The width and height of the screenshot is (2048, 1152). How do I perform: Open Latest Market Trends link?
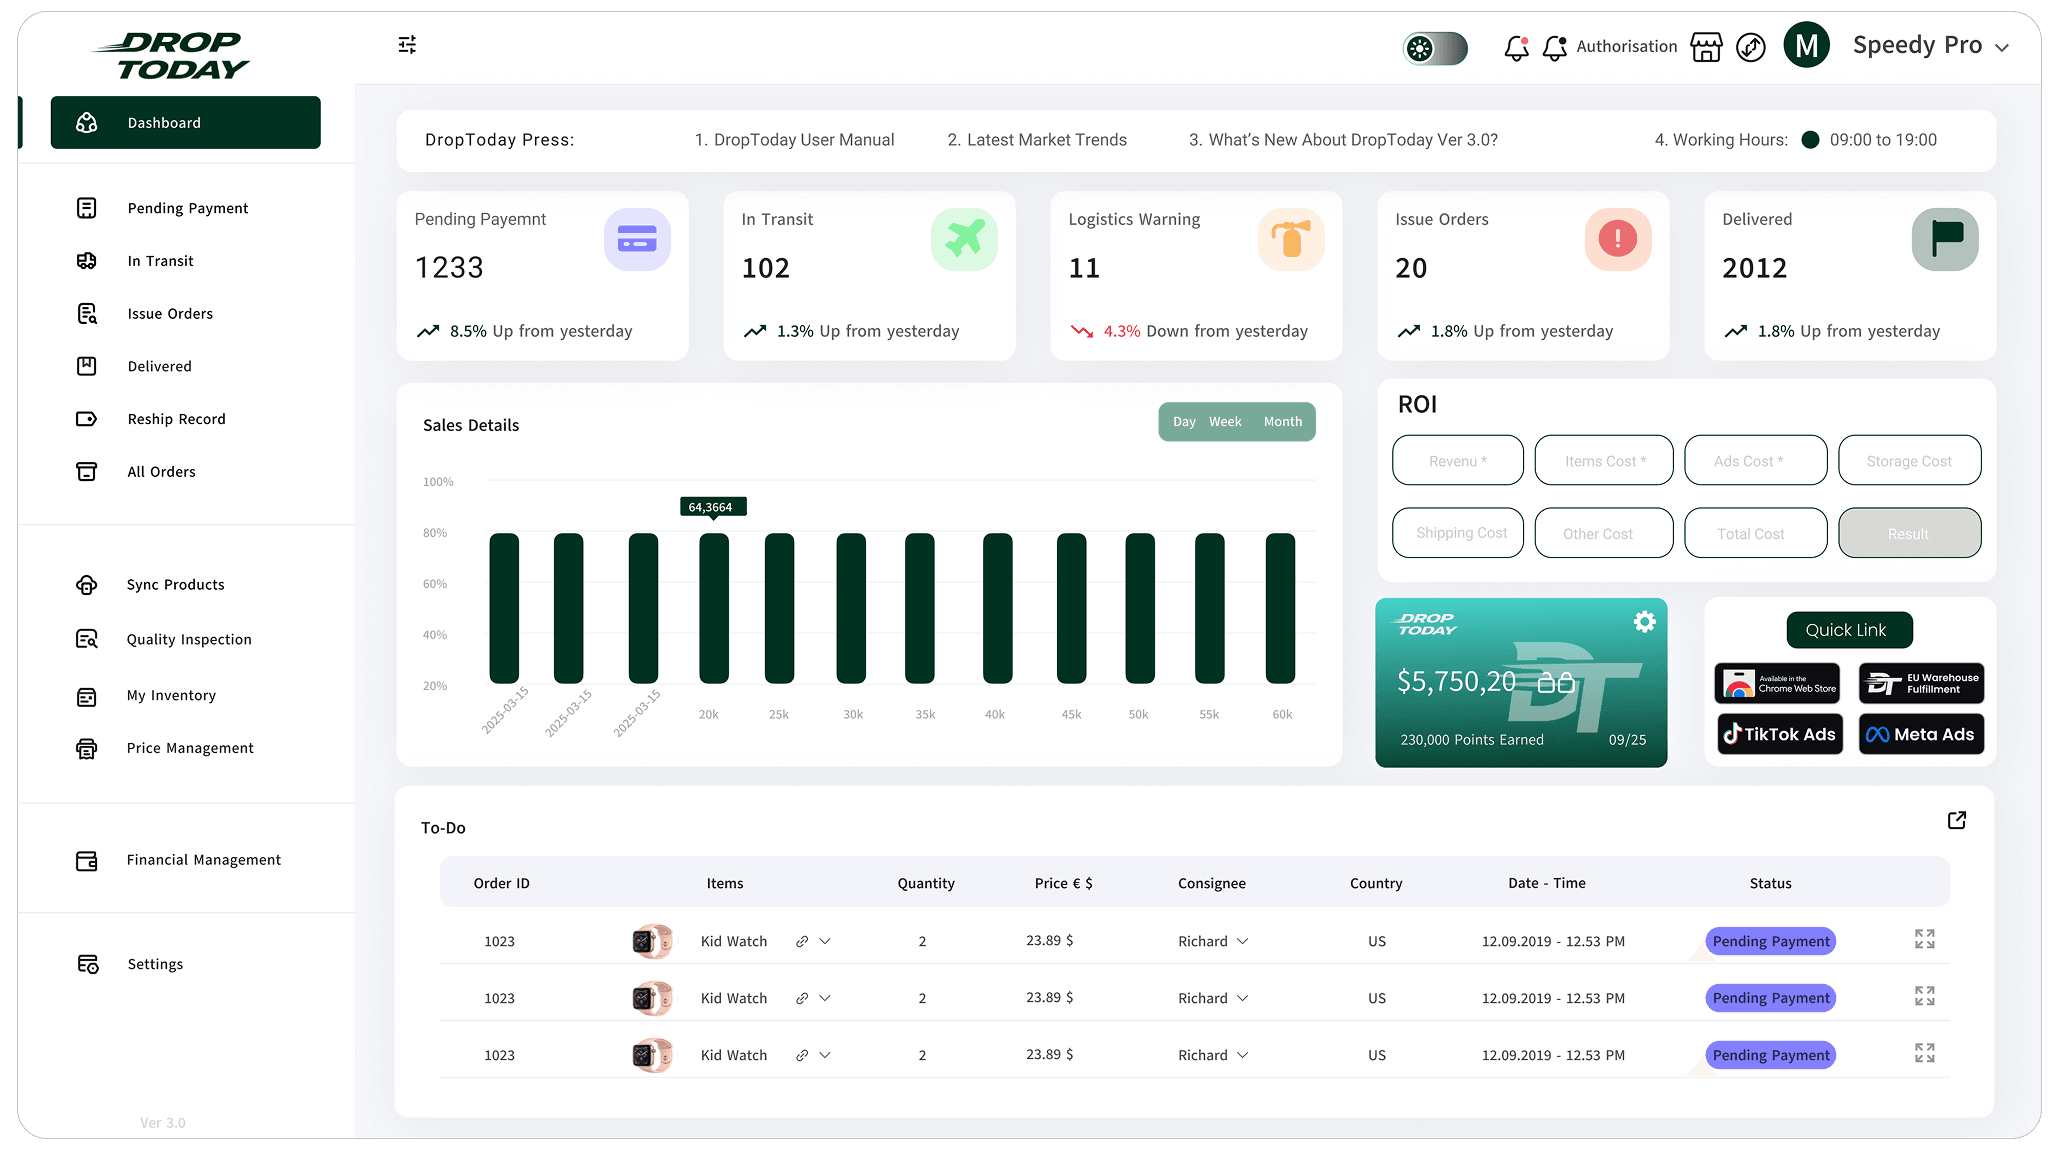[x=1036, y=140]
